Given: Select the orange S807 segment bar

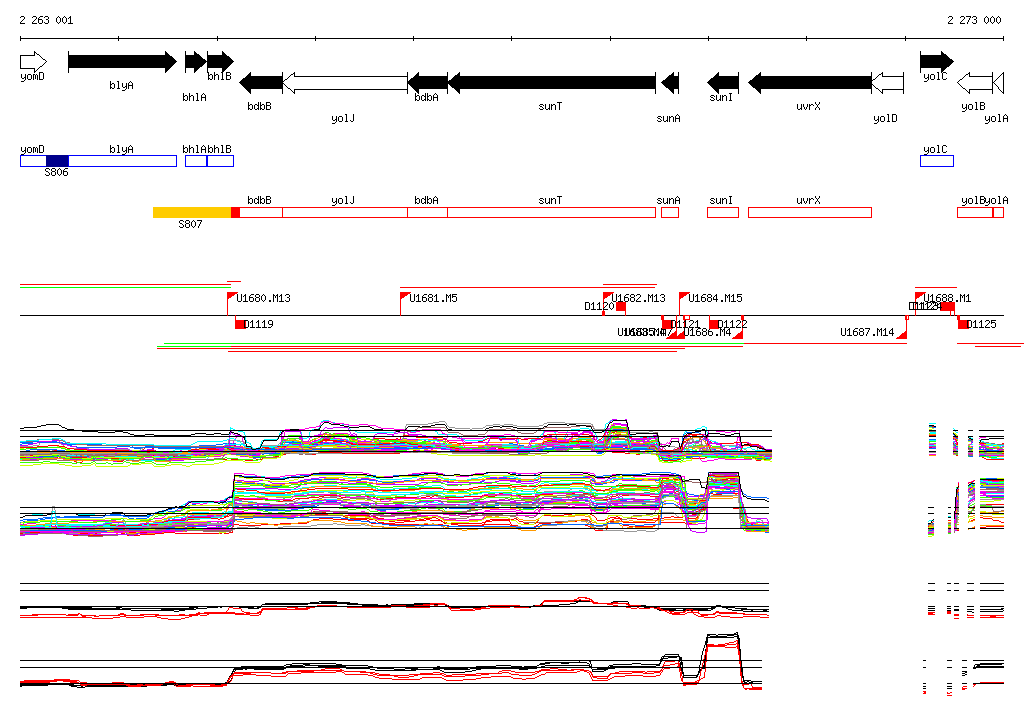Looking at the screenshot, I should [191, 212].
